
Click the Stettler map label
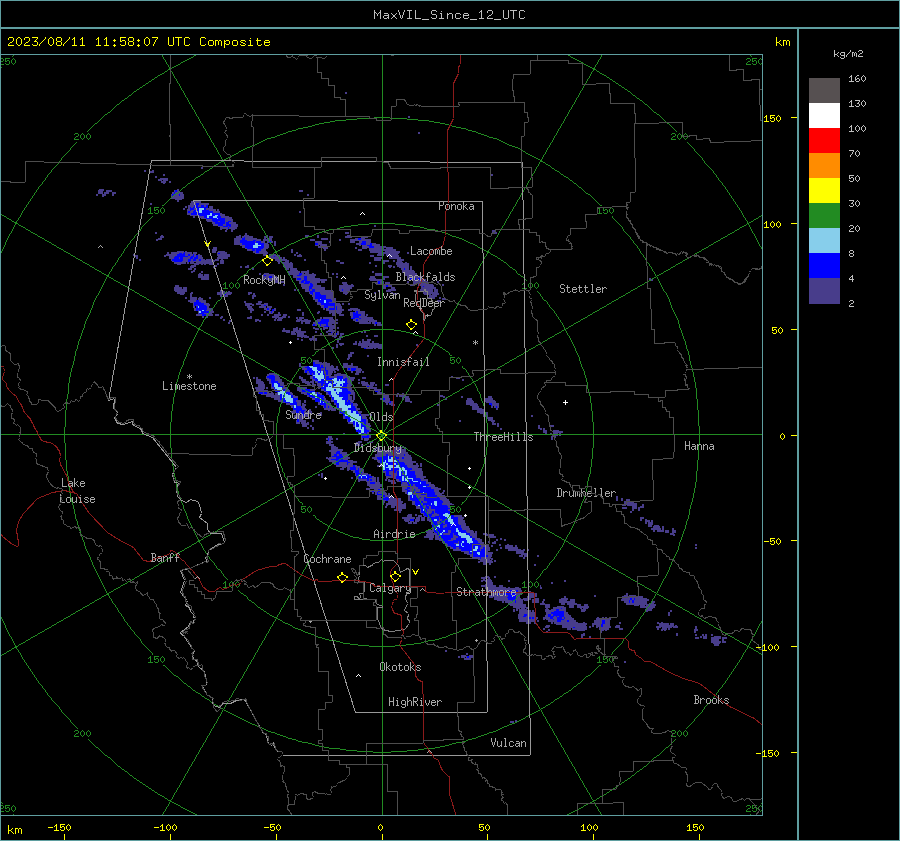[583, 289]
